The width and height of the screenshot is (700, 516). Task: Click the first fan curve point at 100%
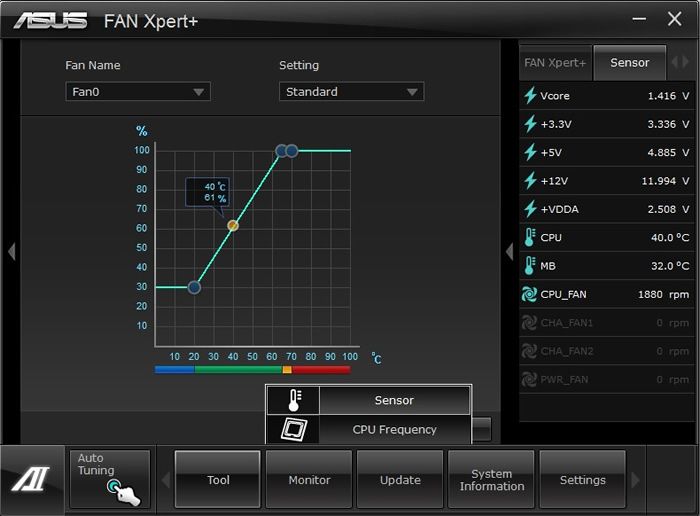[281, 151]
